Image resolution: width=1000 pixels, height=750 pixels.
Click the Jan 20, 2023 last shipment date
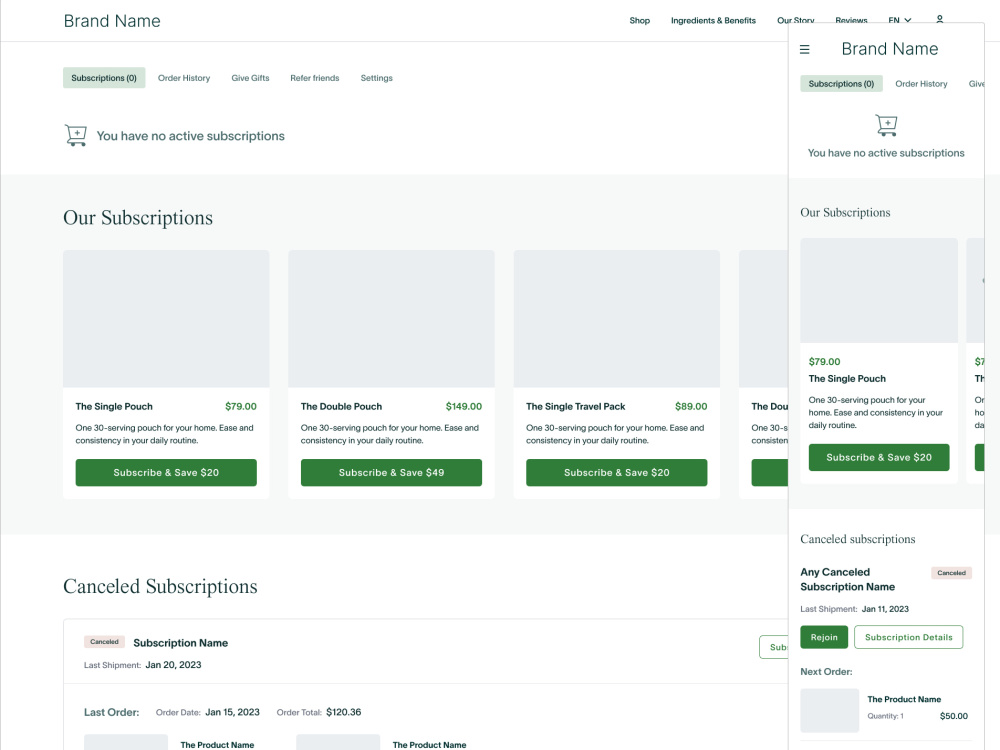tap(173, 665)
